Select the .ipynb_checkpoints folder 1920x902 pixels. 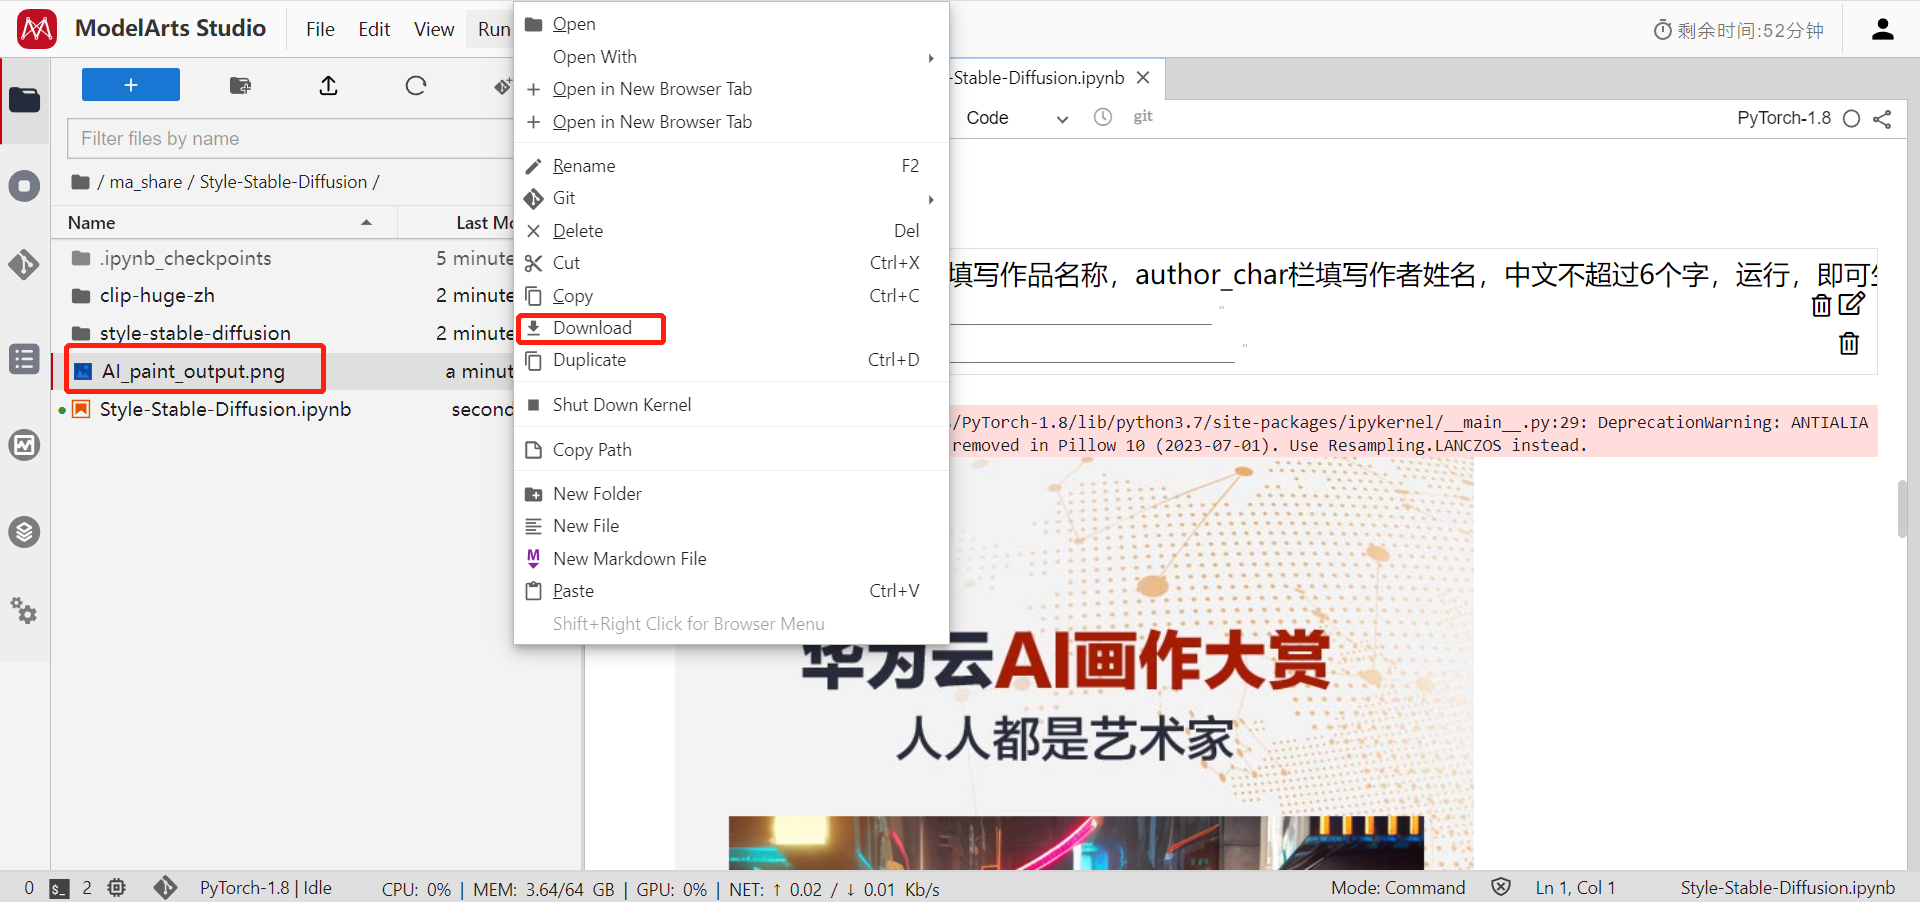283,258
